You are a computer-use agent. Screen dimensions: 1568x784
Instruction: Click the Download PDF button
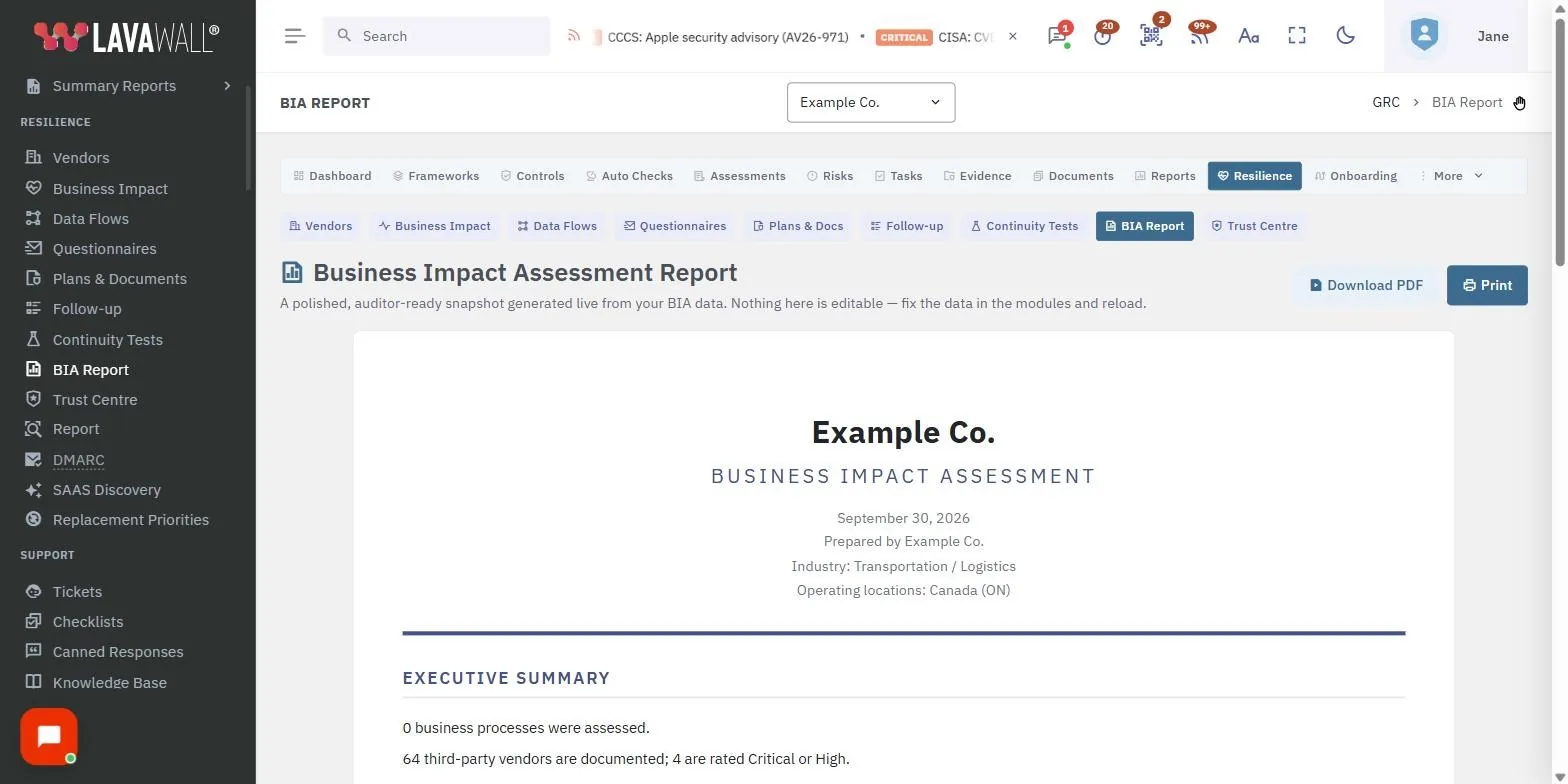tap(1366, 285)
